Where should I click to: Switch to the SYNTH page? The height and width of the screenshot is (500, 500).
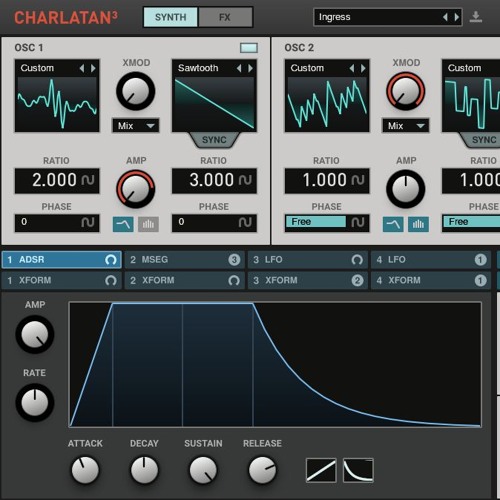click(x=170, y=17)
